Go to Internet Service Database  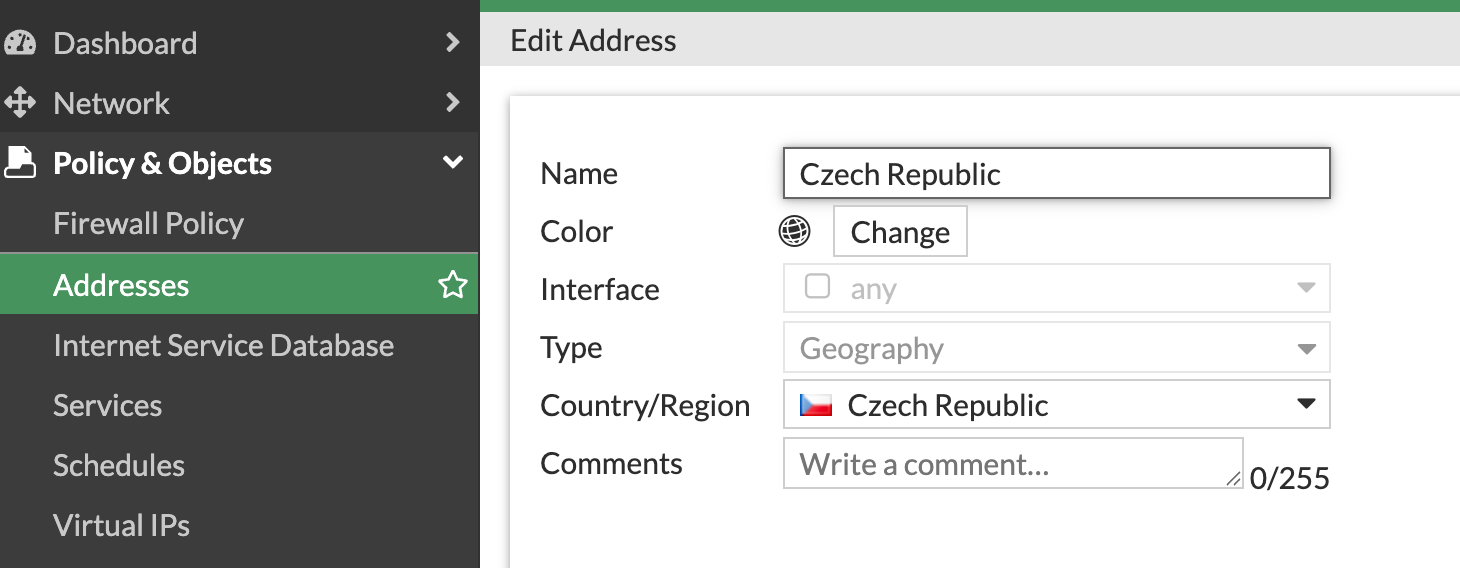pos(223,346)
